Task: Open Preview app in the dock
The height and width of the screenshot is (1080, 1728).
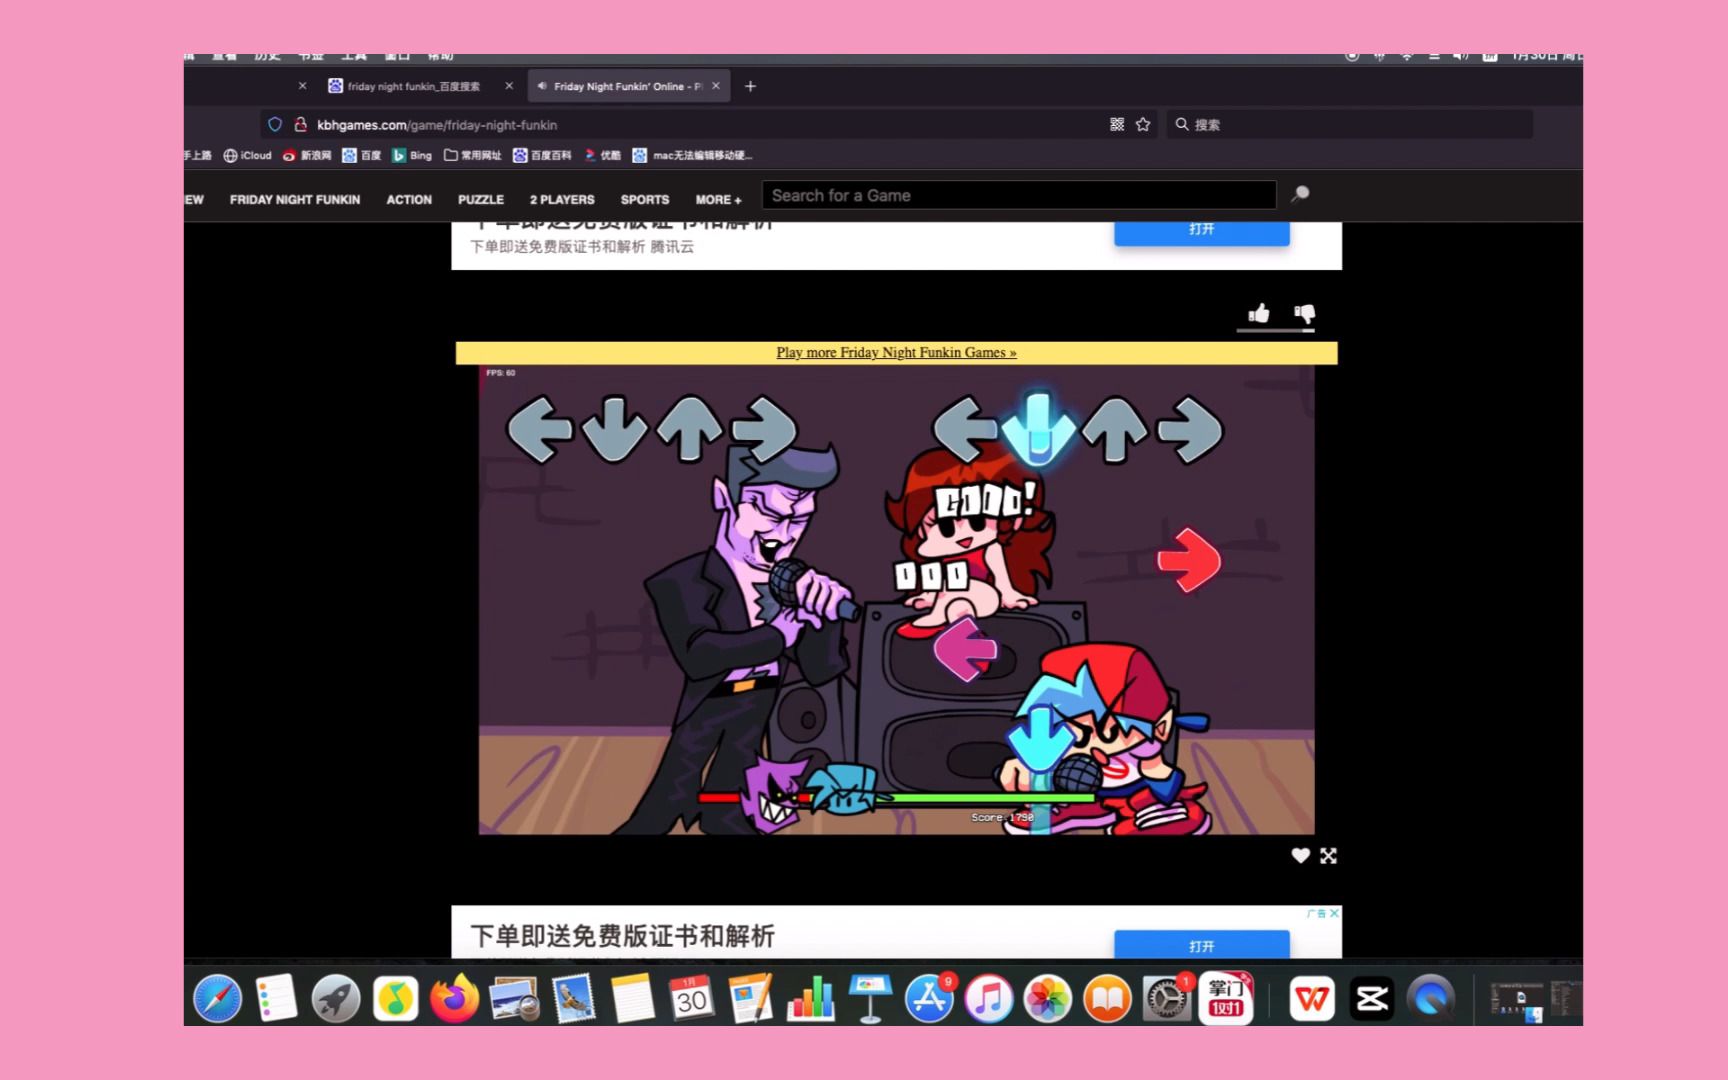Action: (515, 998)
